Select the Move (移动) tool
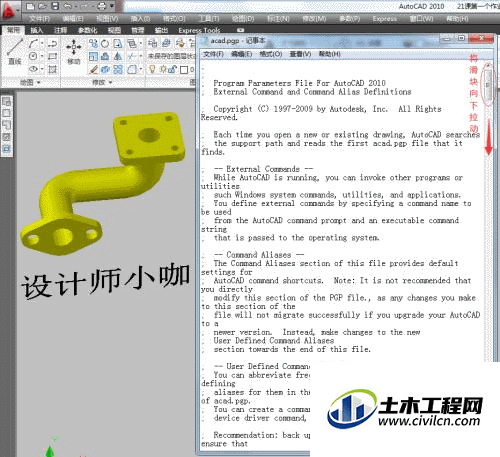 [x=74, y=52]
